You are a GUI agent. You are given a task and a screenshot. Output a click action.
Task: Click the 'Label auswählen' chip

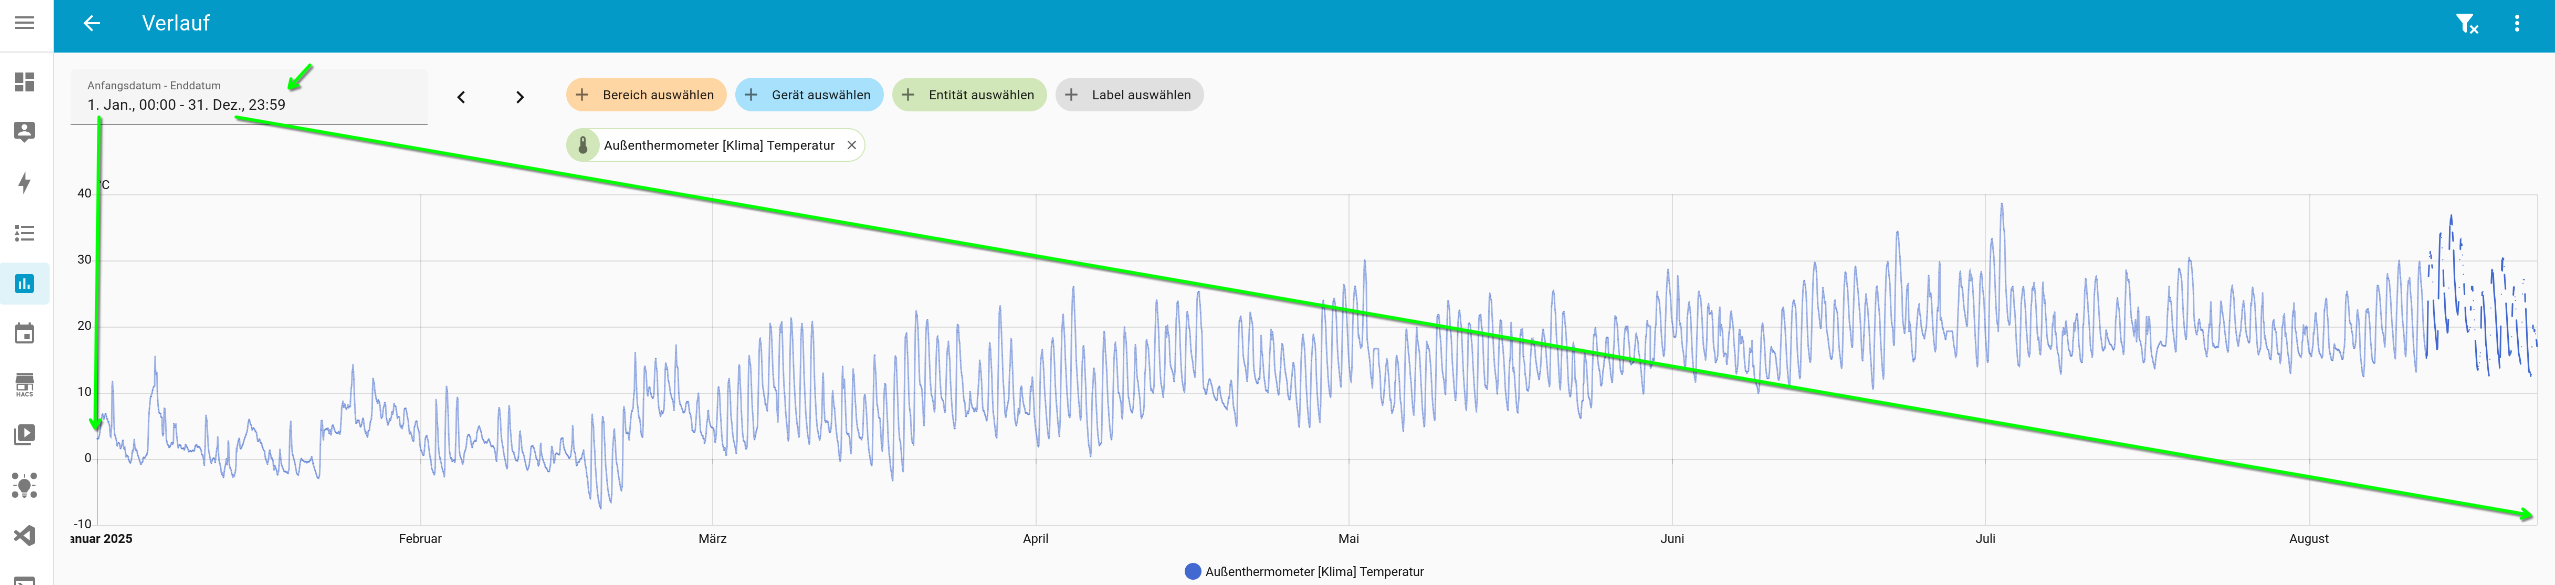tap(1129, 95)
